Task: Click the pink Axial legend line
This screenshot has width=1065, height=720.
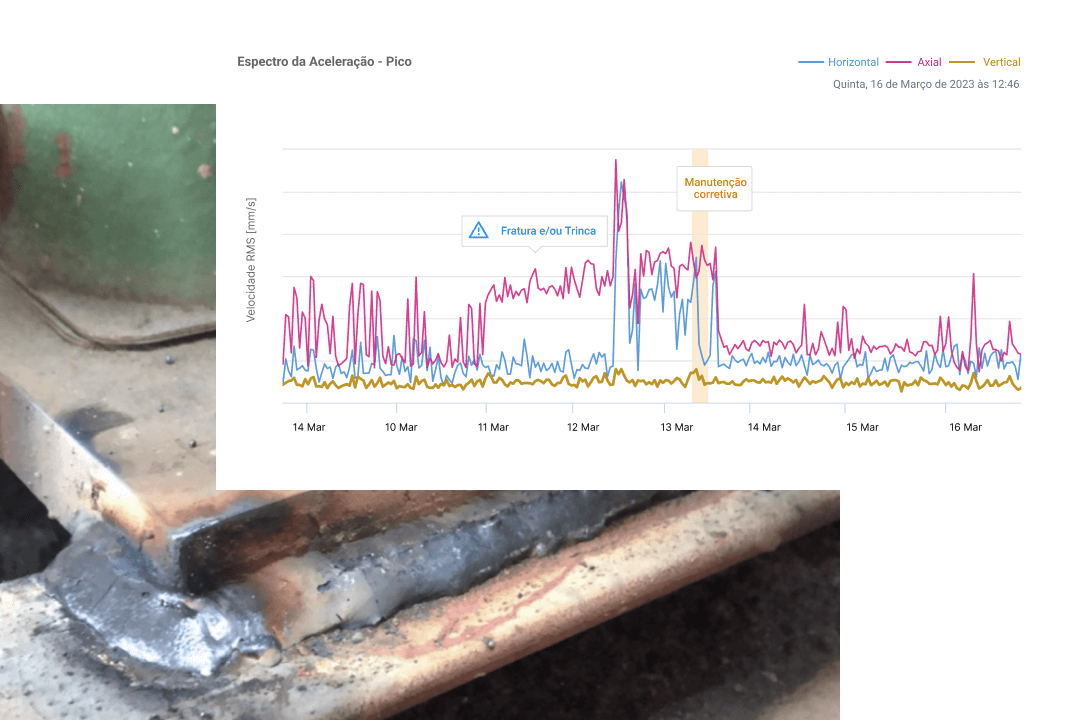Action: [x=901, y=62]
